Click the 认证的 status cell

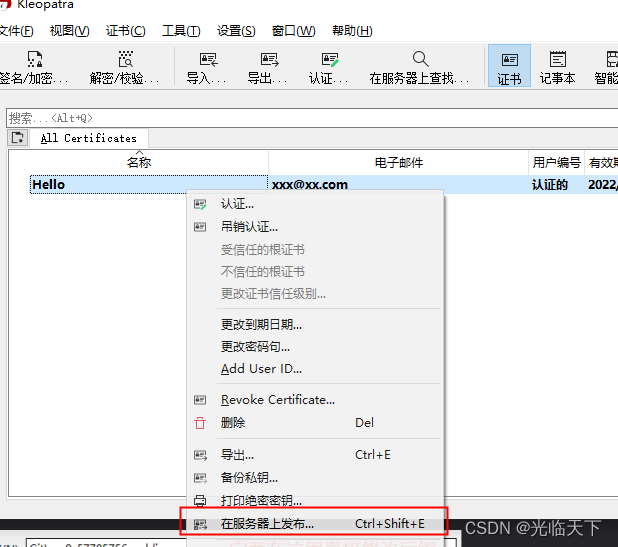coord(550,184)
